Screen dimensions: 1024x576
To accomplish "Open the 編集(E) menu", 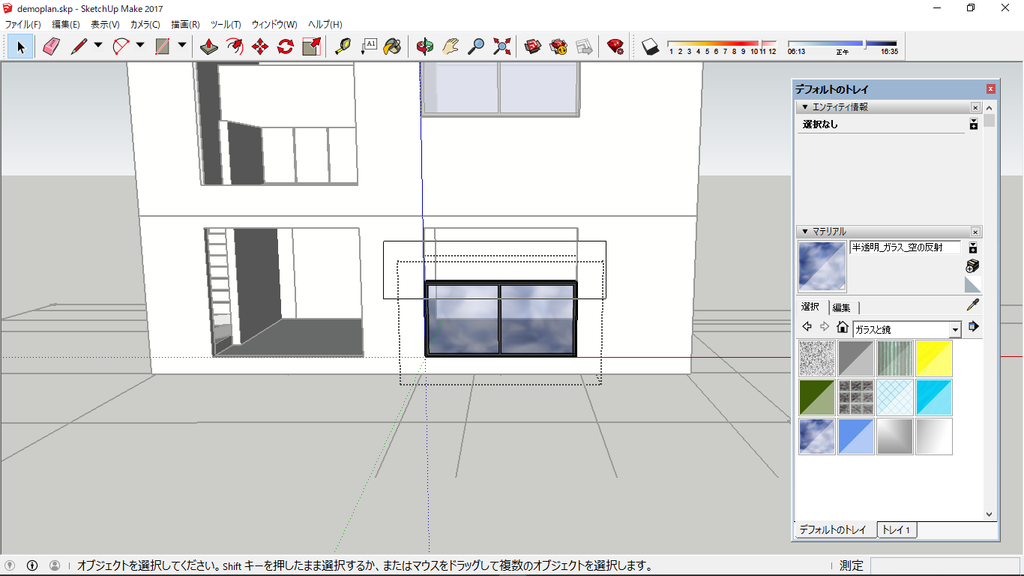I will click(x=66, y=24).
